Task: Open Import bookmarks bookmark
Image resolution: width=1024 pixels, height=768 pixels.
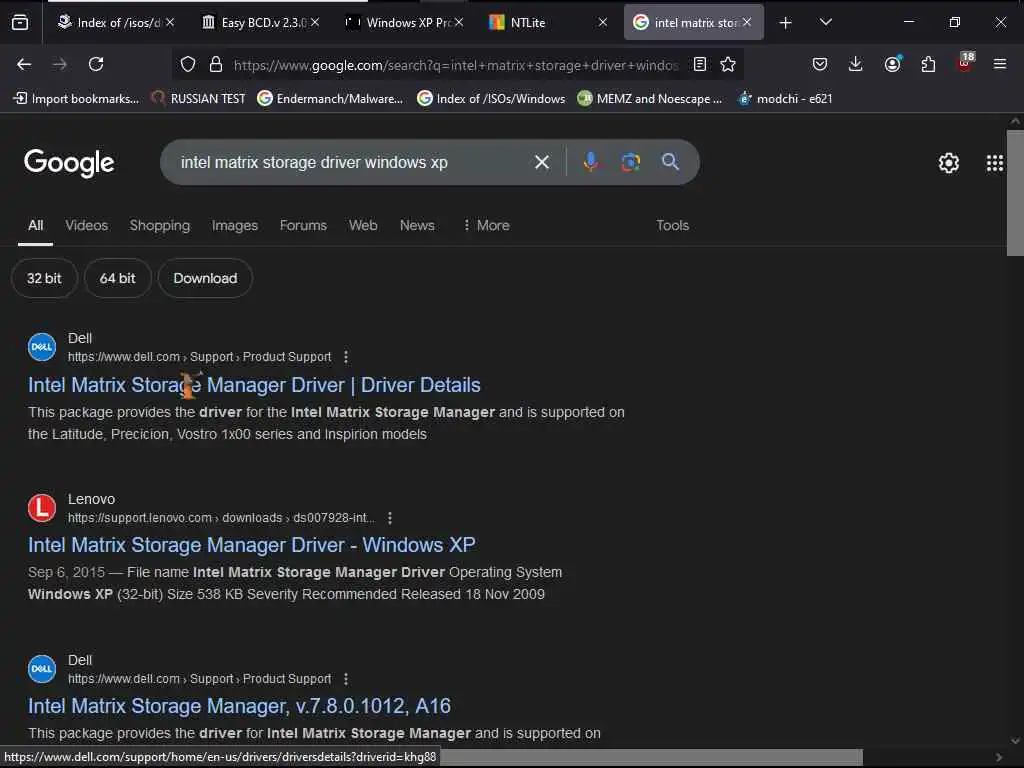Action: [x=76, y=99]
